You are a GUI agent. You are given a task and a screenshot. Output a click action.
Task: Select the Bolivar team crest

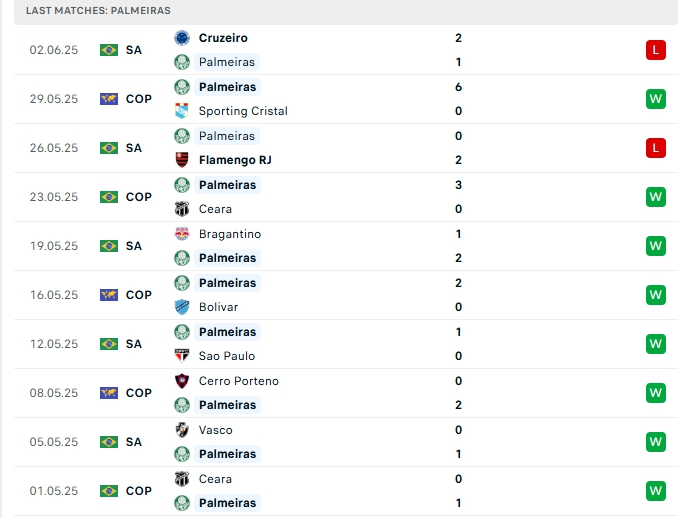[x=182, y=307]
